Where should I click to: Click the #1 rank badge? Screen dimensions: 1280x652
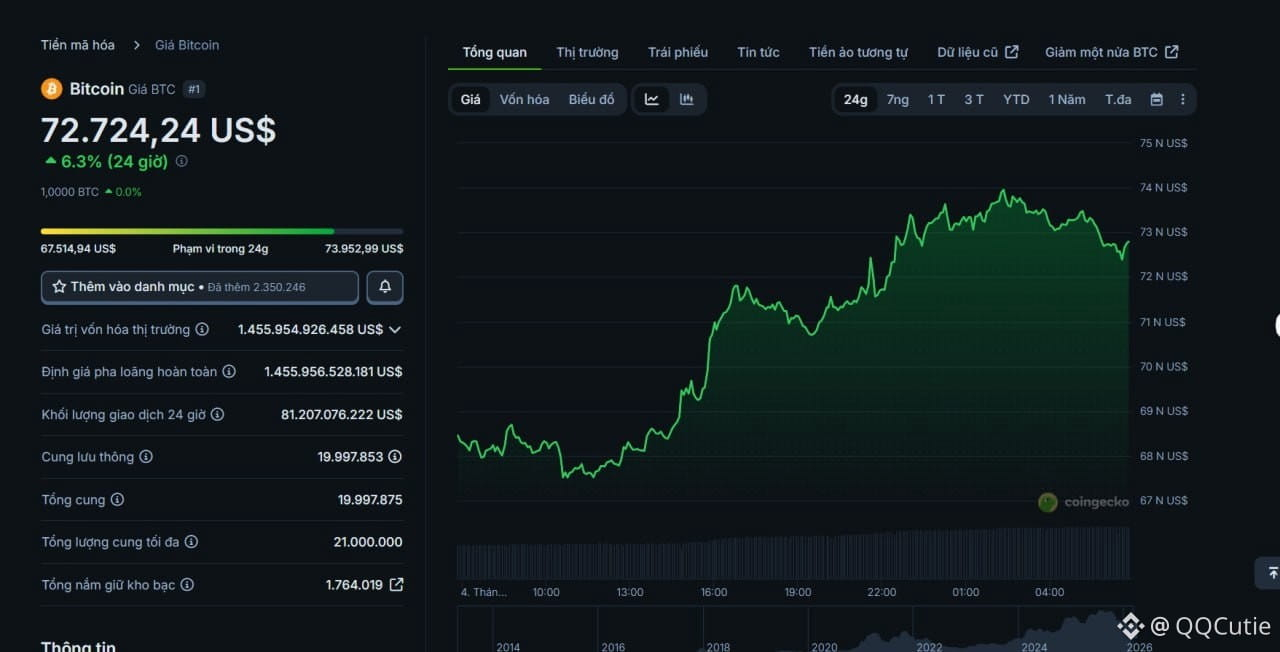click(x=194, y=89)
